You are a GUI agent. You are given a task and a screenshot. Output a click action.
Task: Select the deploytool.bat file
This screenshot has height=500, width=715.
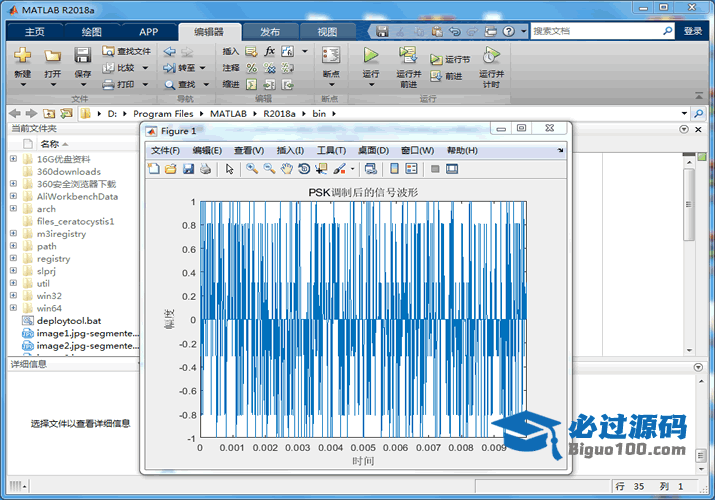coord(68,321)
